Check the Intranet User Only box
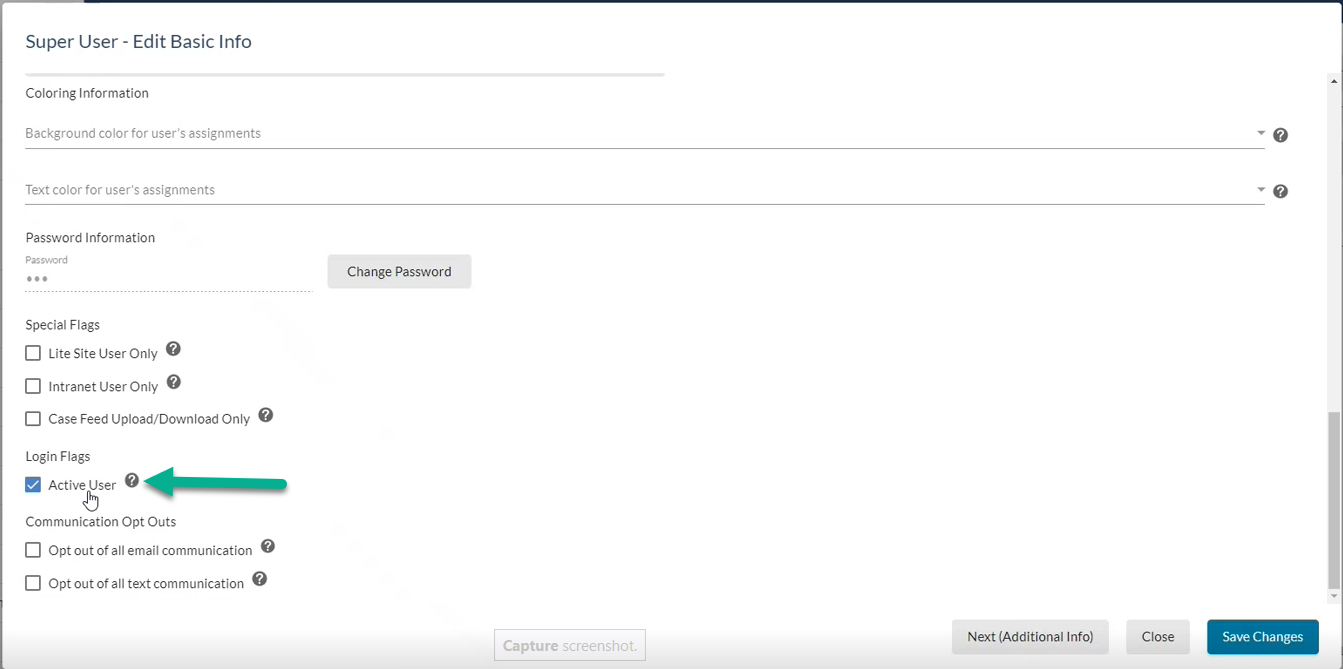This screenshot has height=669, width=1343. click(33, 386)
